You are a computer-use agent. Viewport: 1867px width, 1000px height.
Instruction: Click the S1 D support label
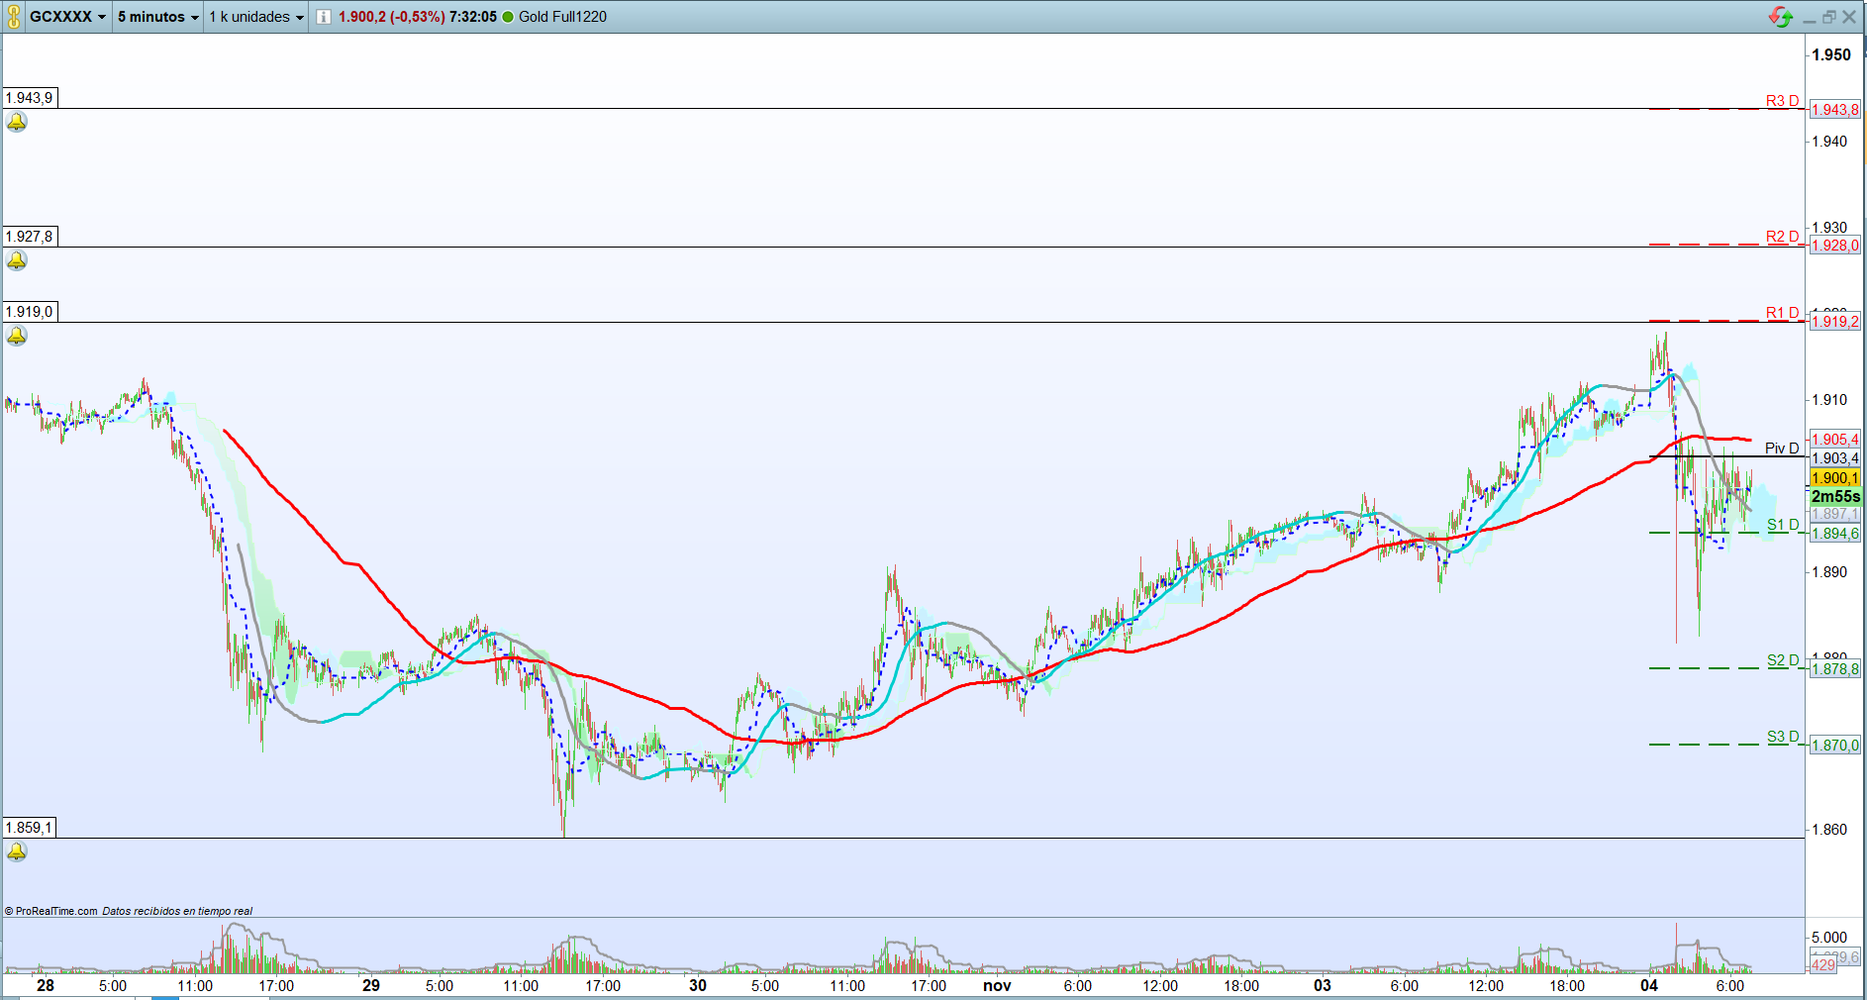(1783, 525)
